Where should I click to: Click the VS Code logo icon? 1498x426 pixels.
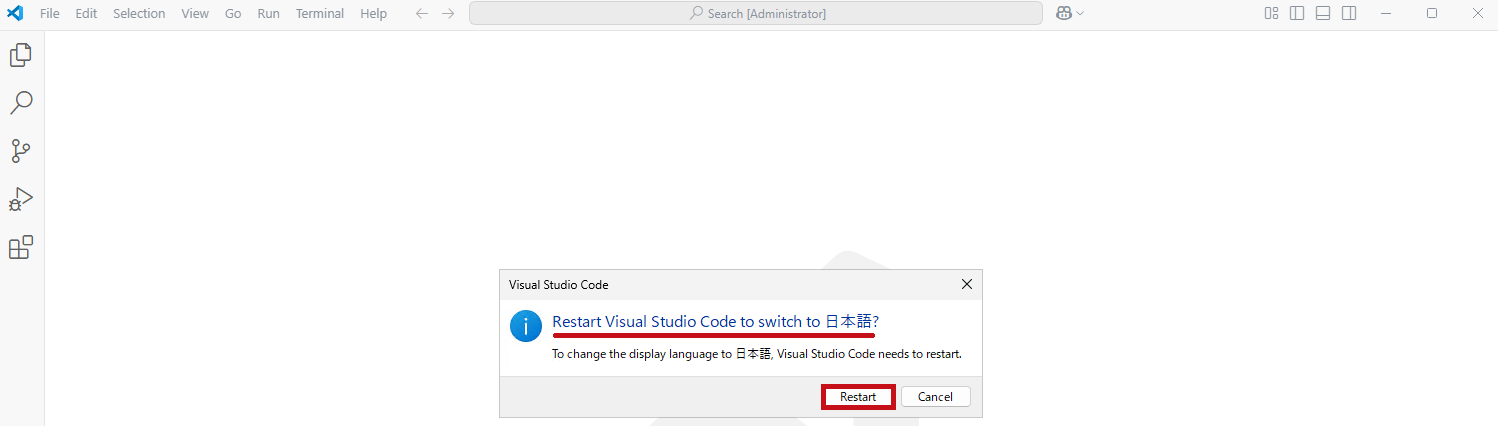(x=15, y=14)
